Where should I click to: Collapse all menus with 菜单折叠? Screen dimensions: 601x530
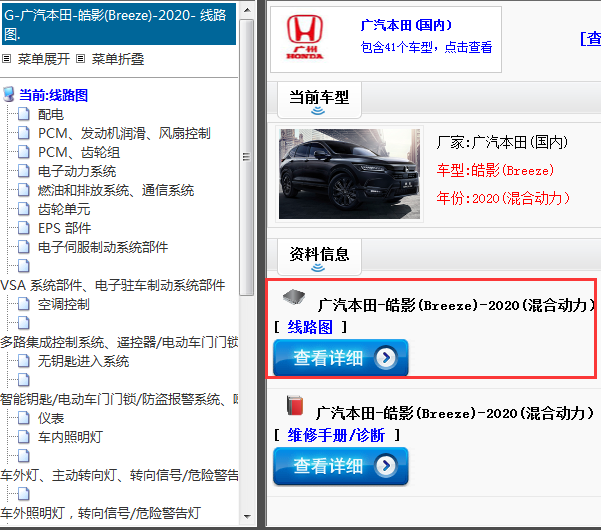point(118,59)
